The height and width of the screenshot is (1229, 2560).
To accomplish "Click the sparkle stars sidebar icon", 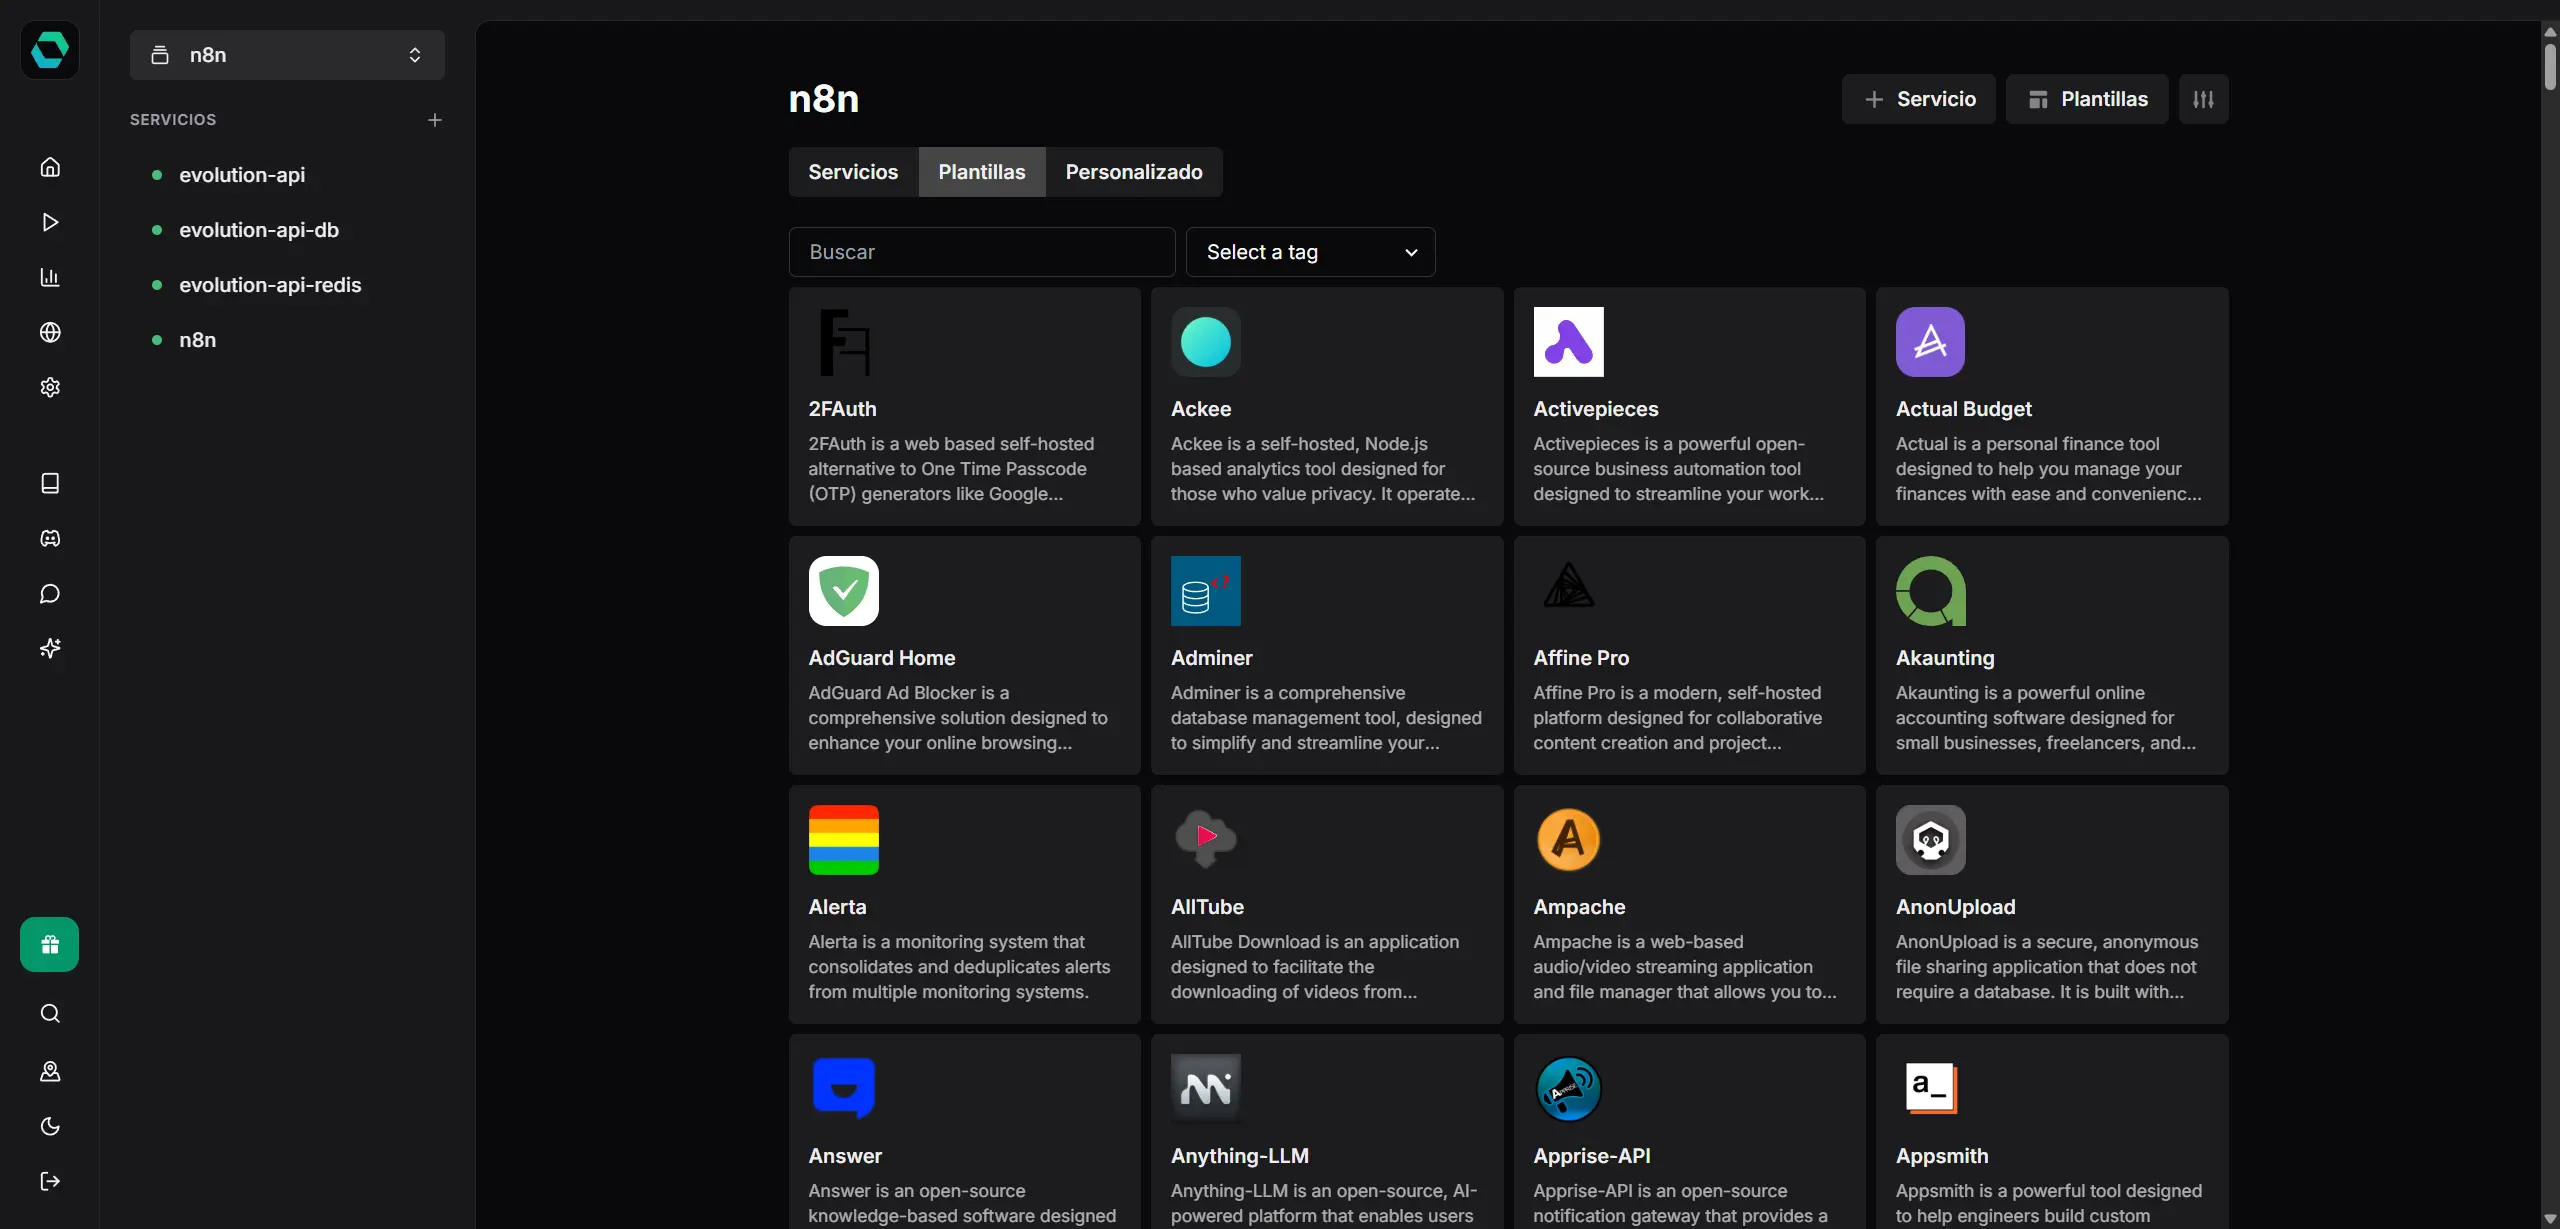I will click(x=50, y=649).
